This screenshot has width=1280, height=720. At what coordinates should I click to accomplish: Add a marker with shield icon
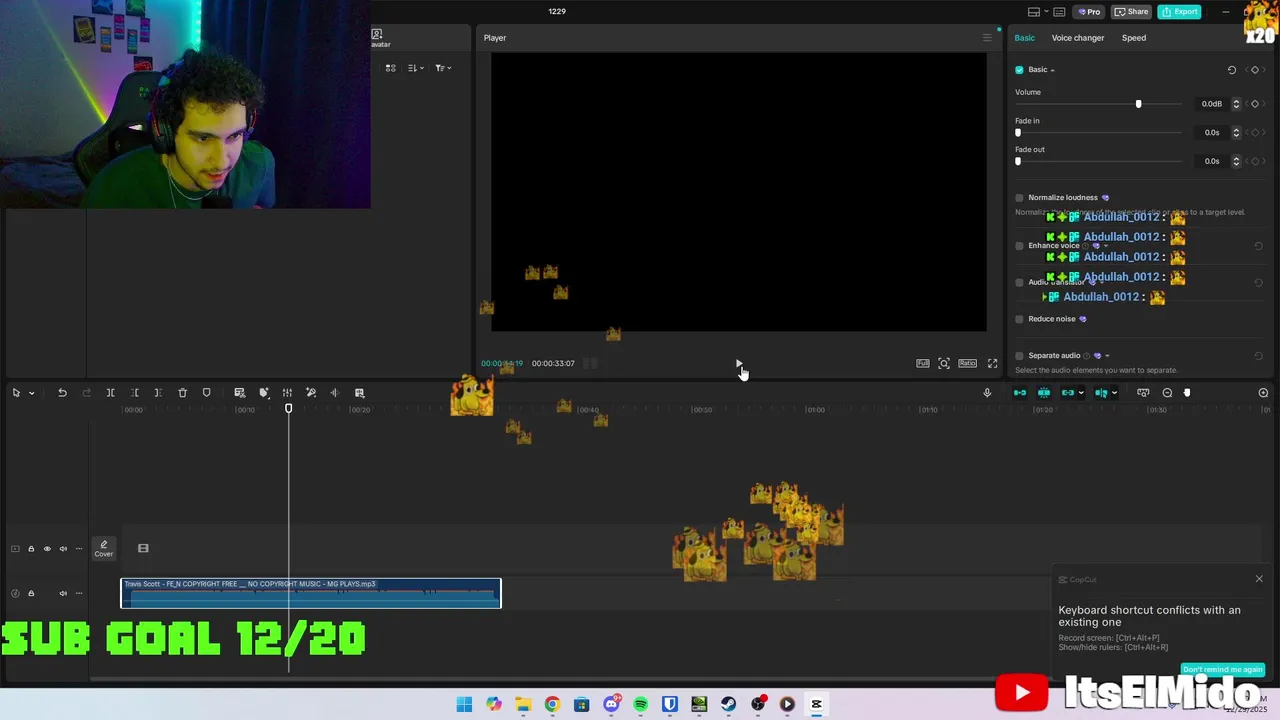tap(207, 393)
